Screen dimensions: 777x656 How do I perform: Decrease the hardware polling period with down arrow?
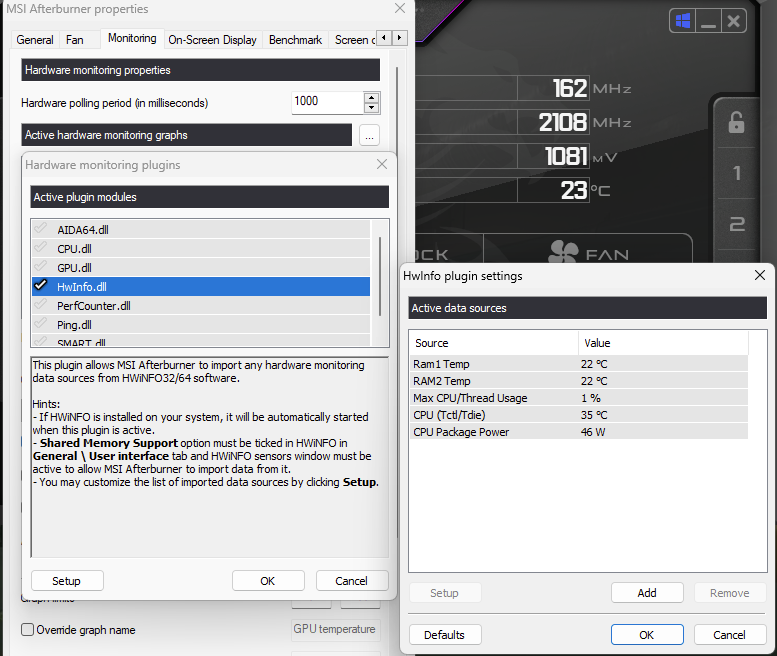point(371,108)
